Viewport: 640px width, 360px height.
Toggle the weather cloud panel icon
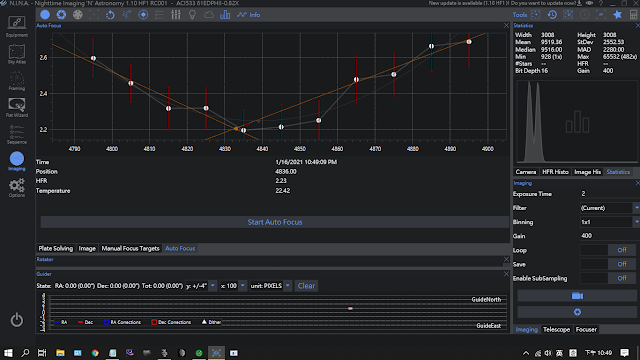209,15
